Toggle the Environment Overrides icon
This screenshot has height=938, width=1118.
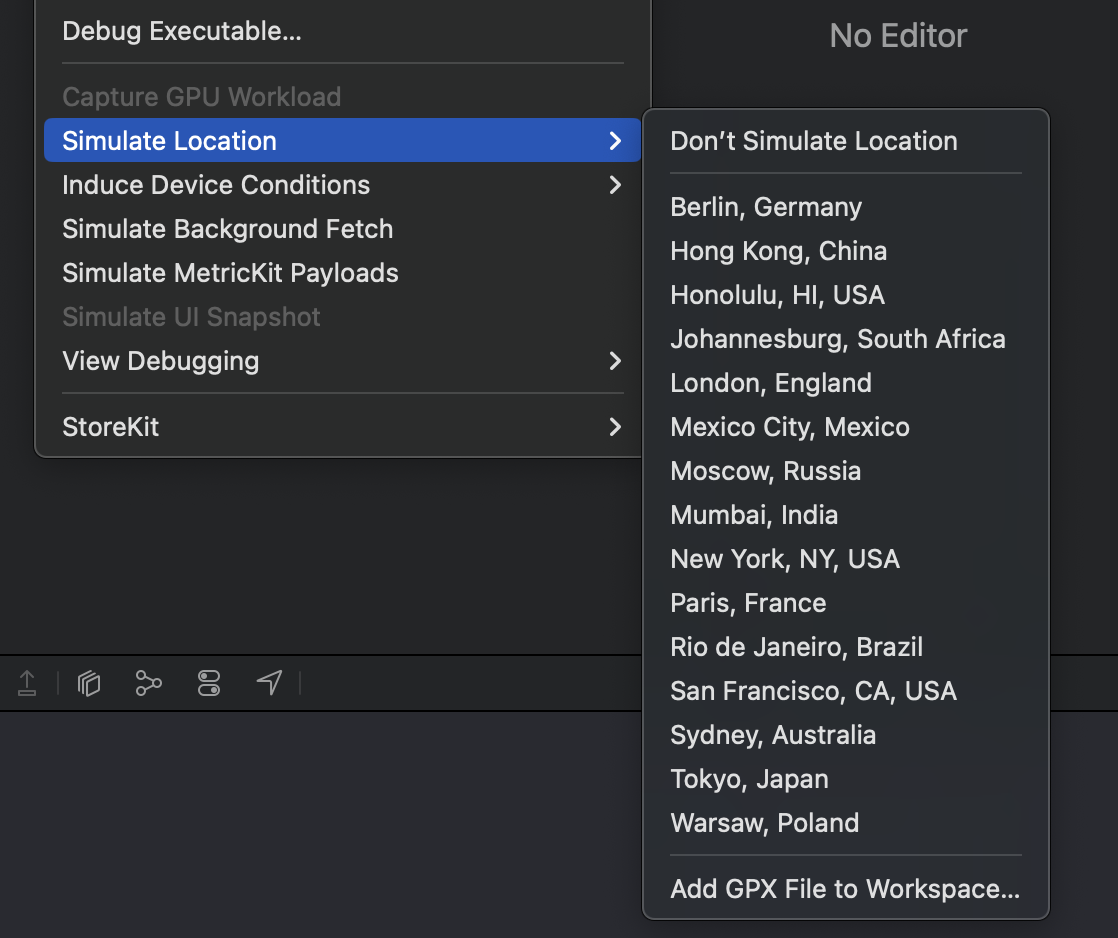[209, 683]
